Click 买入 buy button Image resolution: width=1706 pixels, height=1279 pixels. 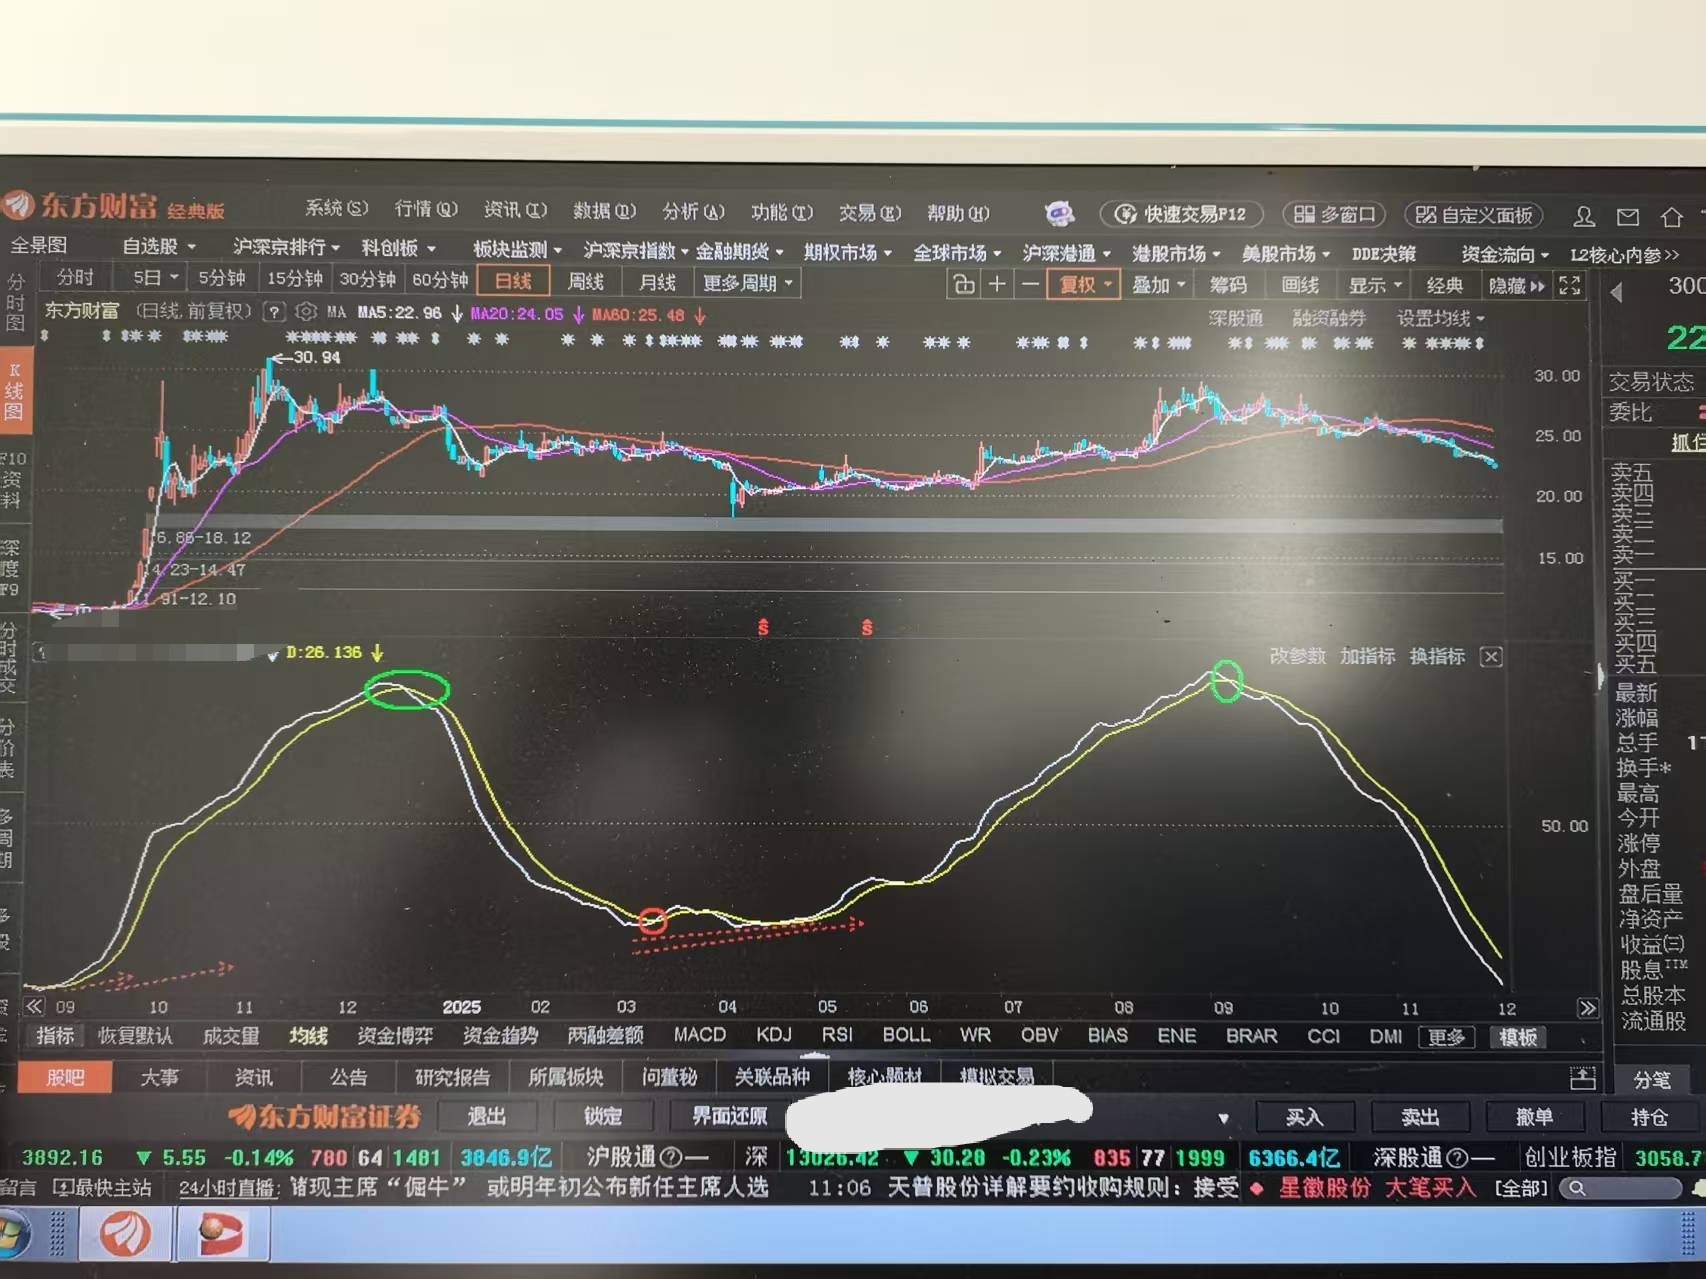click(x=1304, y=1117)
